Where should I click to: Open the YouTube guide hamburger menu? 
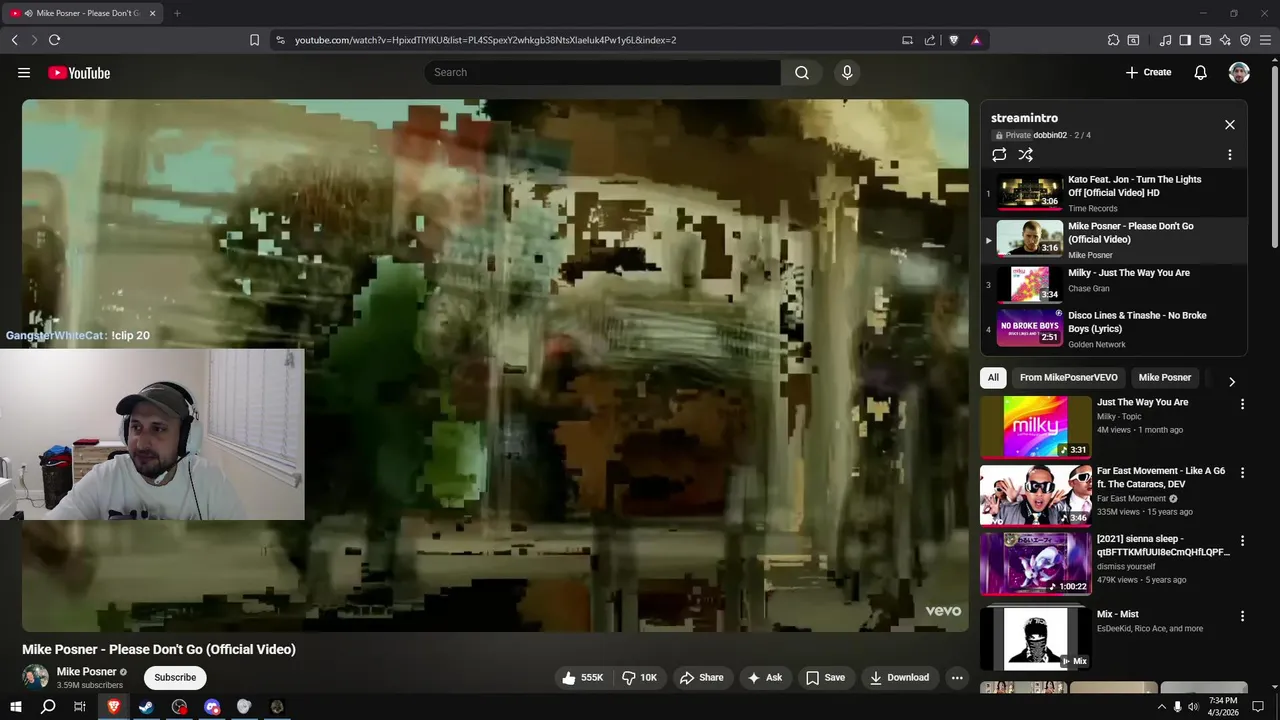(x=24, y=72)
